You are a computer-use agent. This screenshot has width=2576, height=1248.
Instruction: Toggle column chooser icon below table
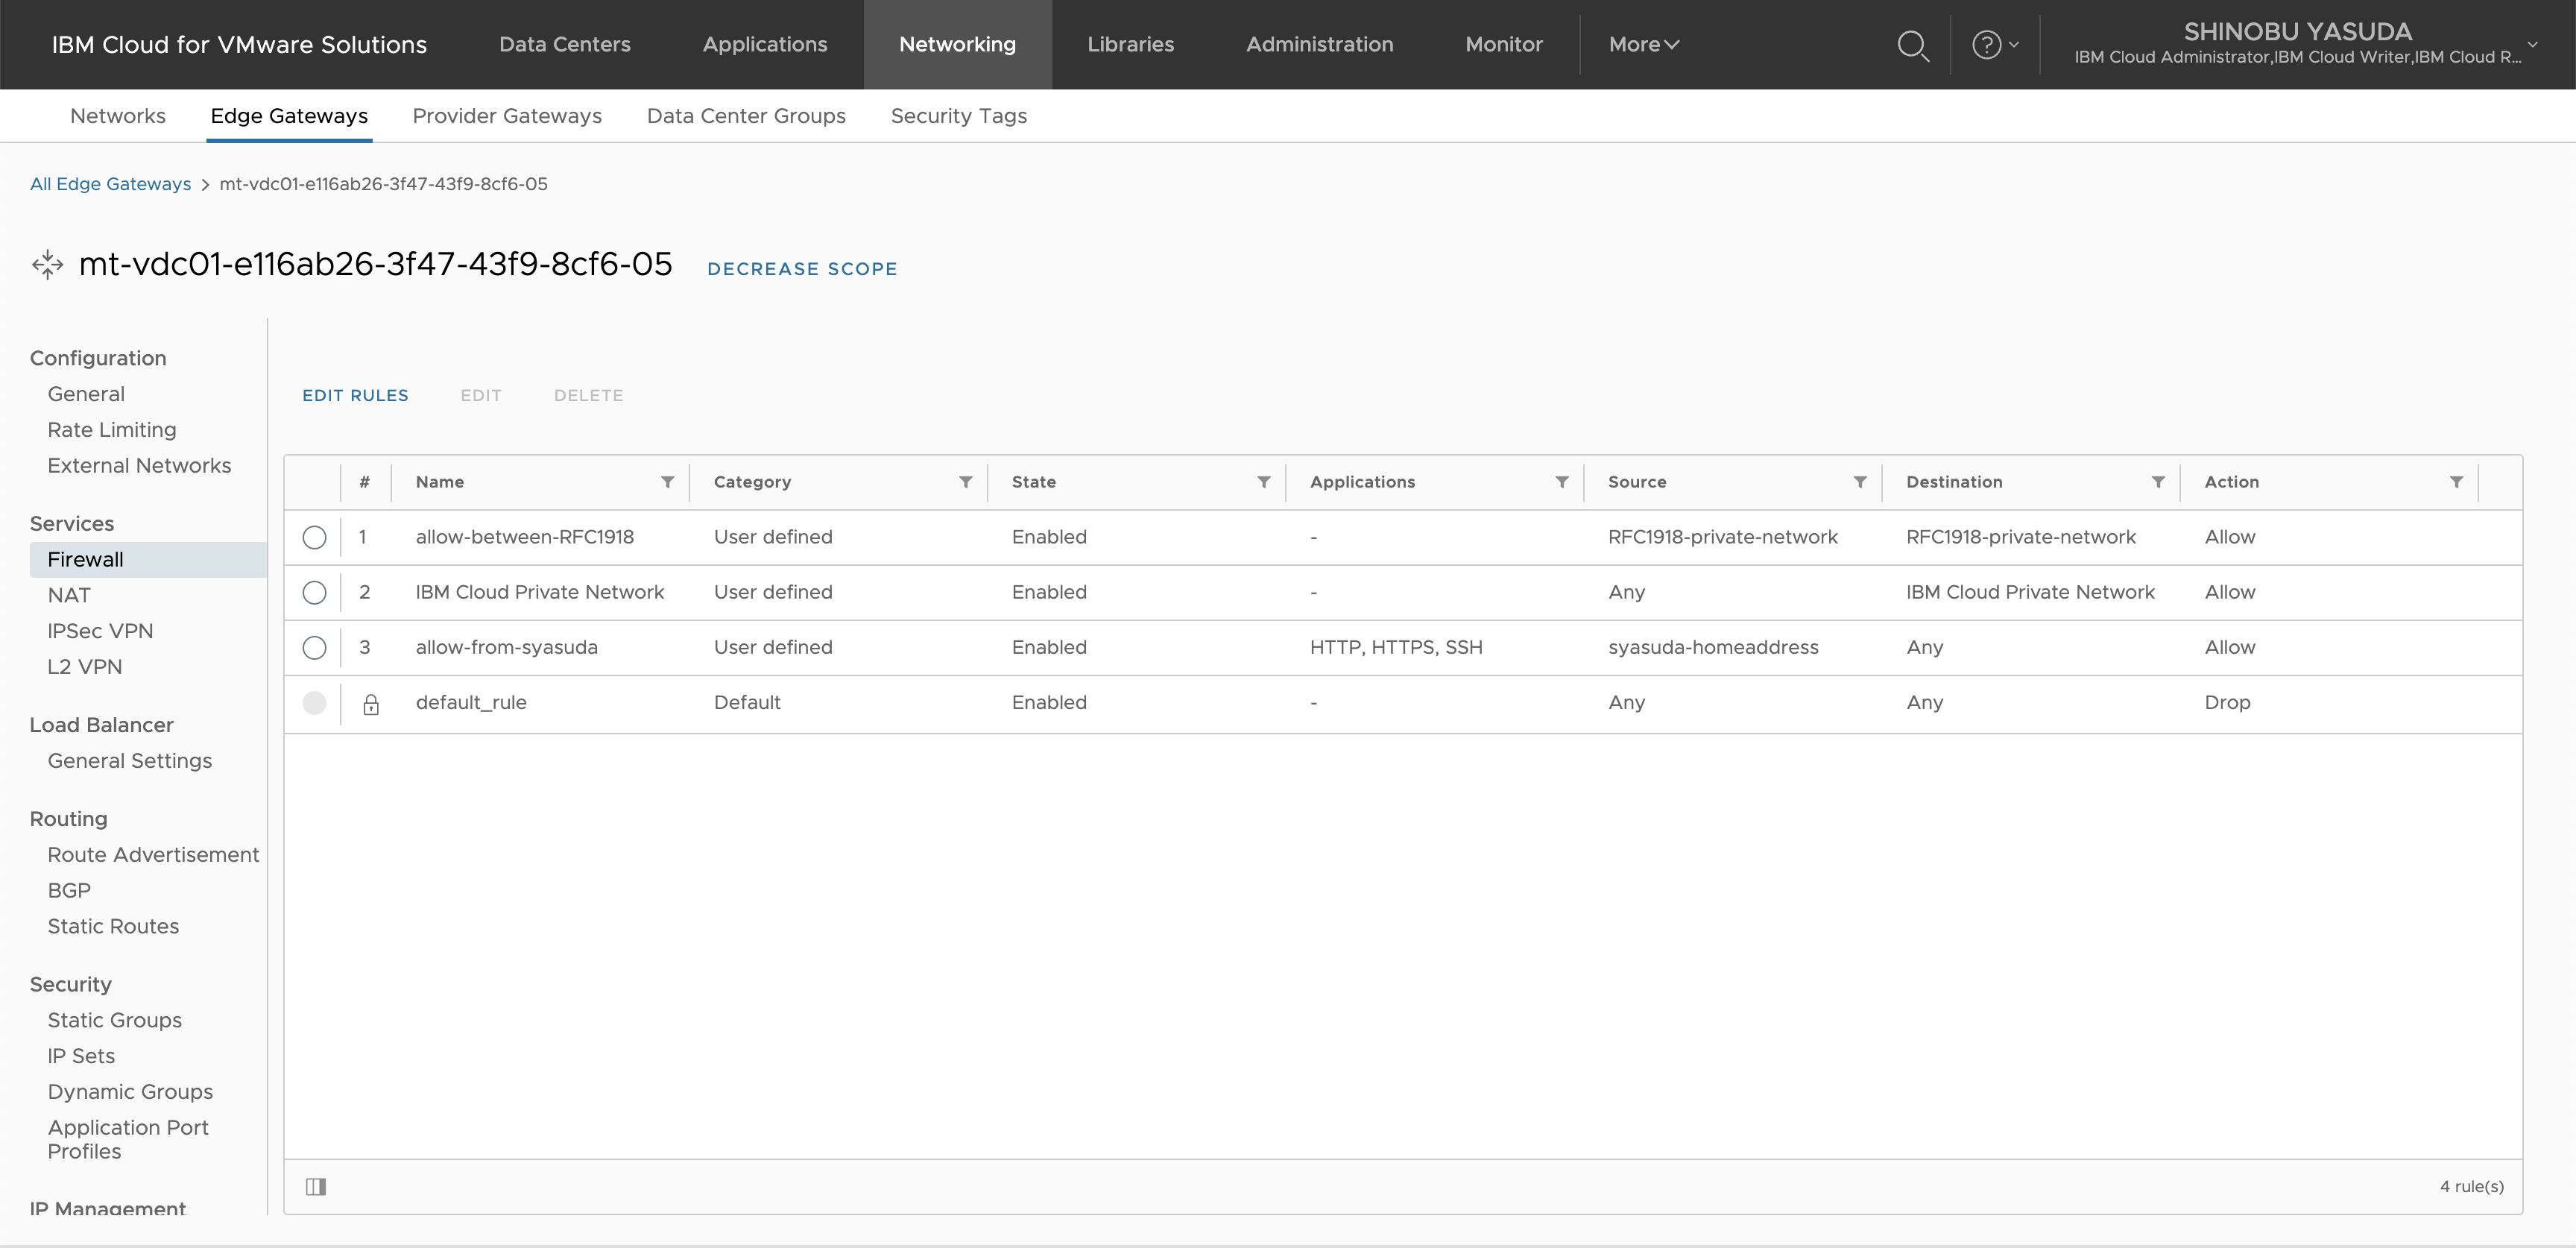click(316, 1186)
